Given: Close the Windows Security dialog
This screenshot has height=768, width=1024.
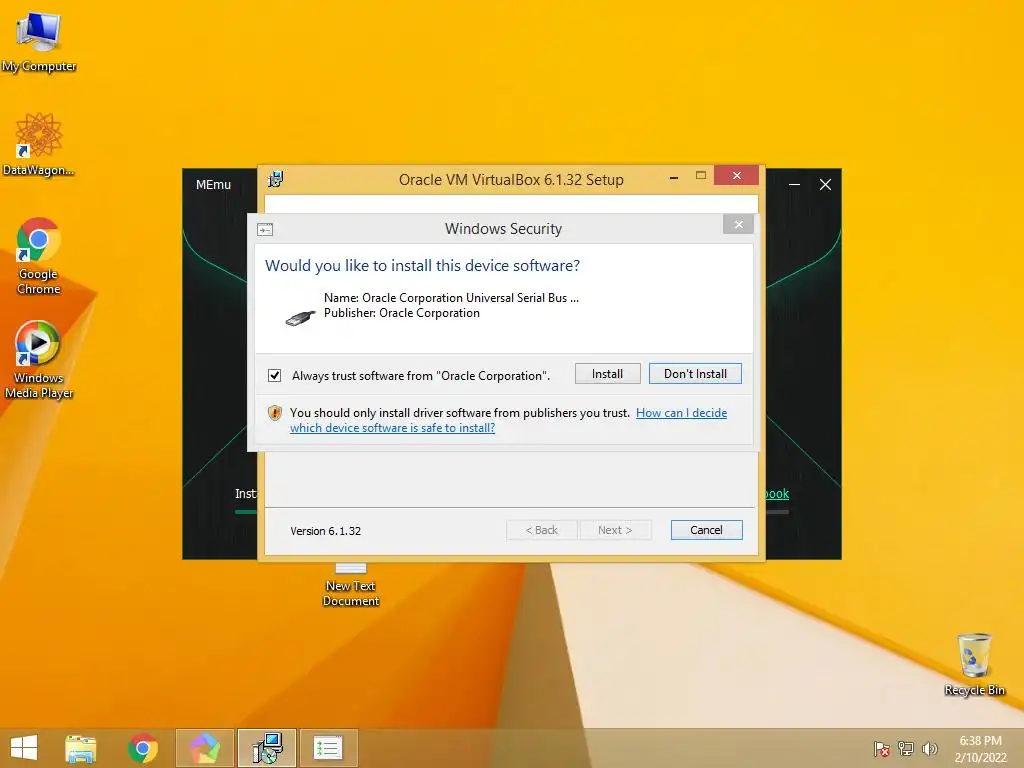Looking at the screenshot, I should pos(739,225).
